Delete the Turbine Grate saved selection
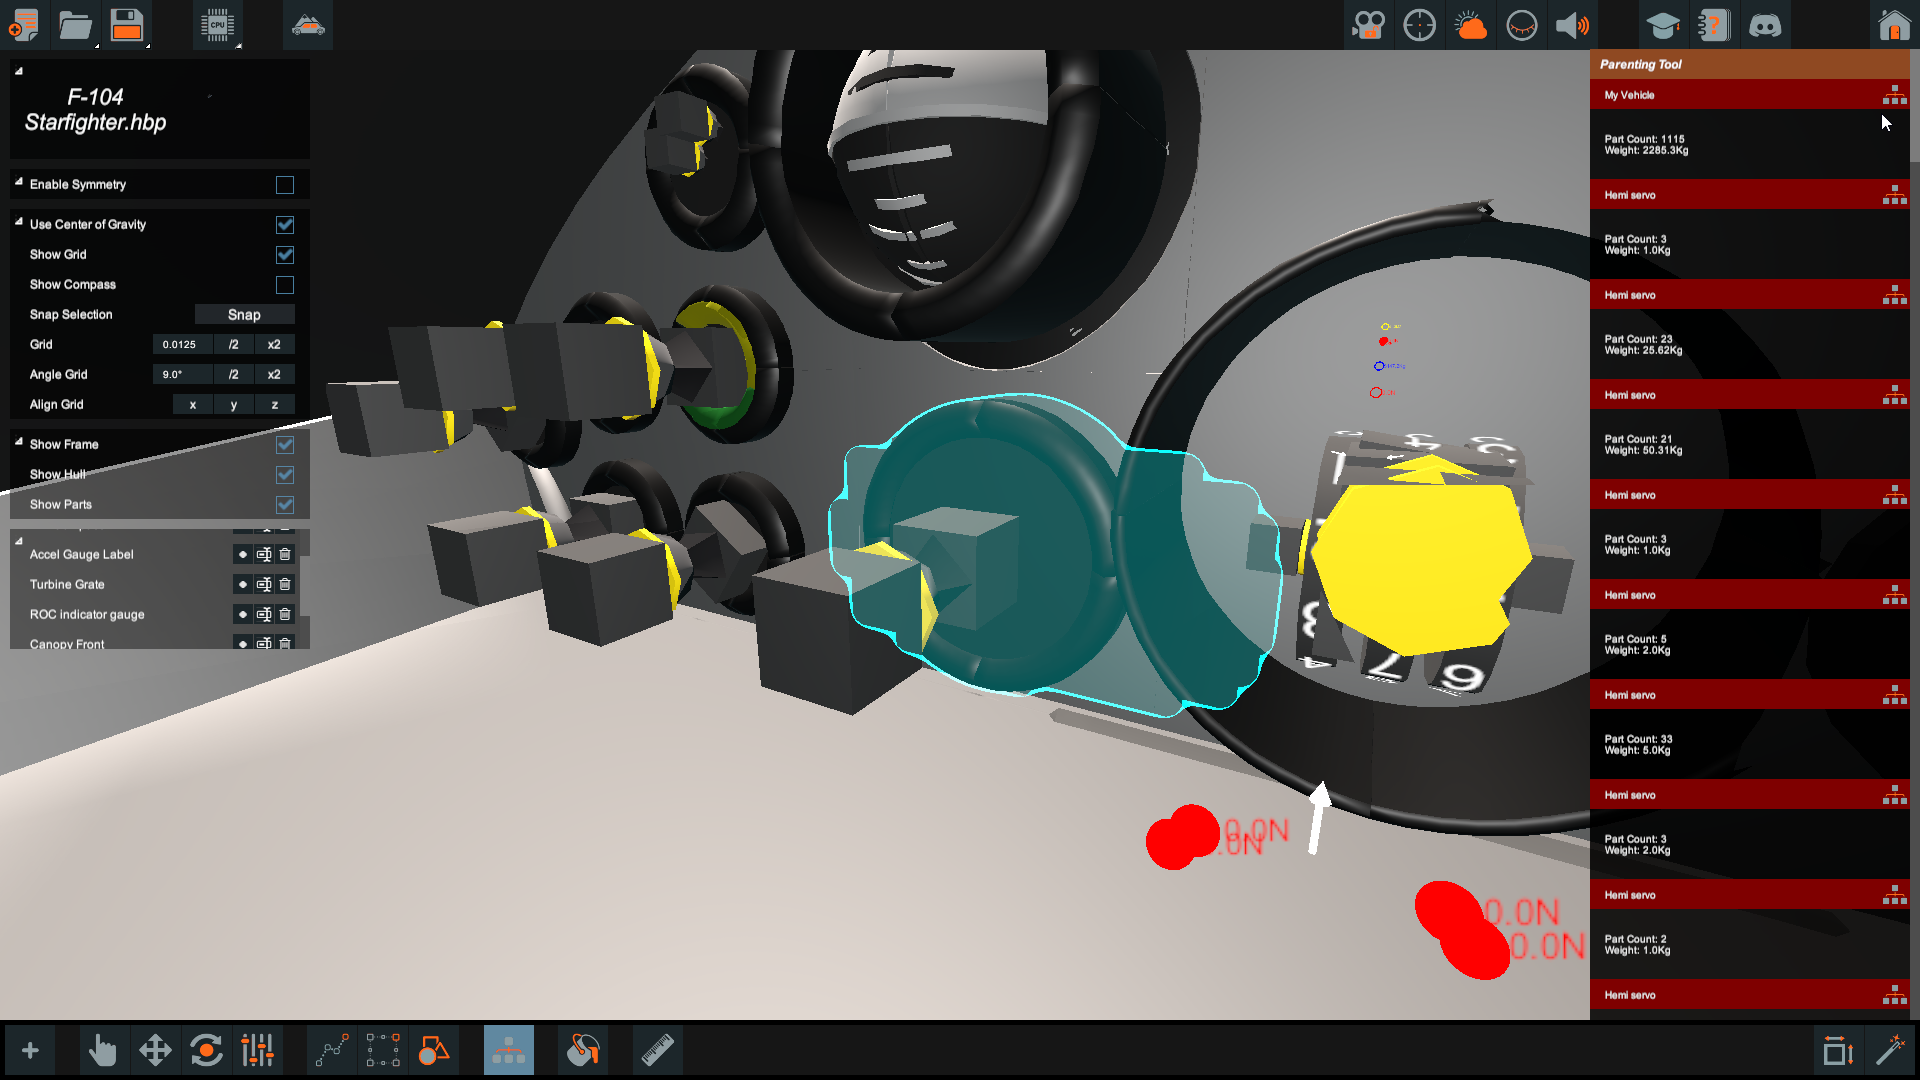 (285, 584)
